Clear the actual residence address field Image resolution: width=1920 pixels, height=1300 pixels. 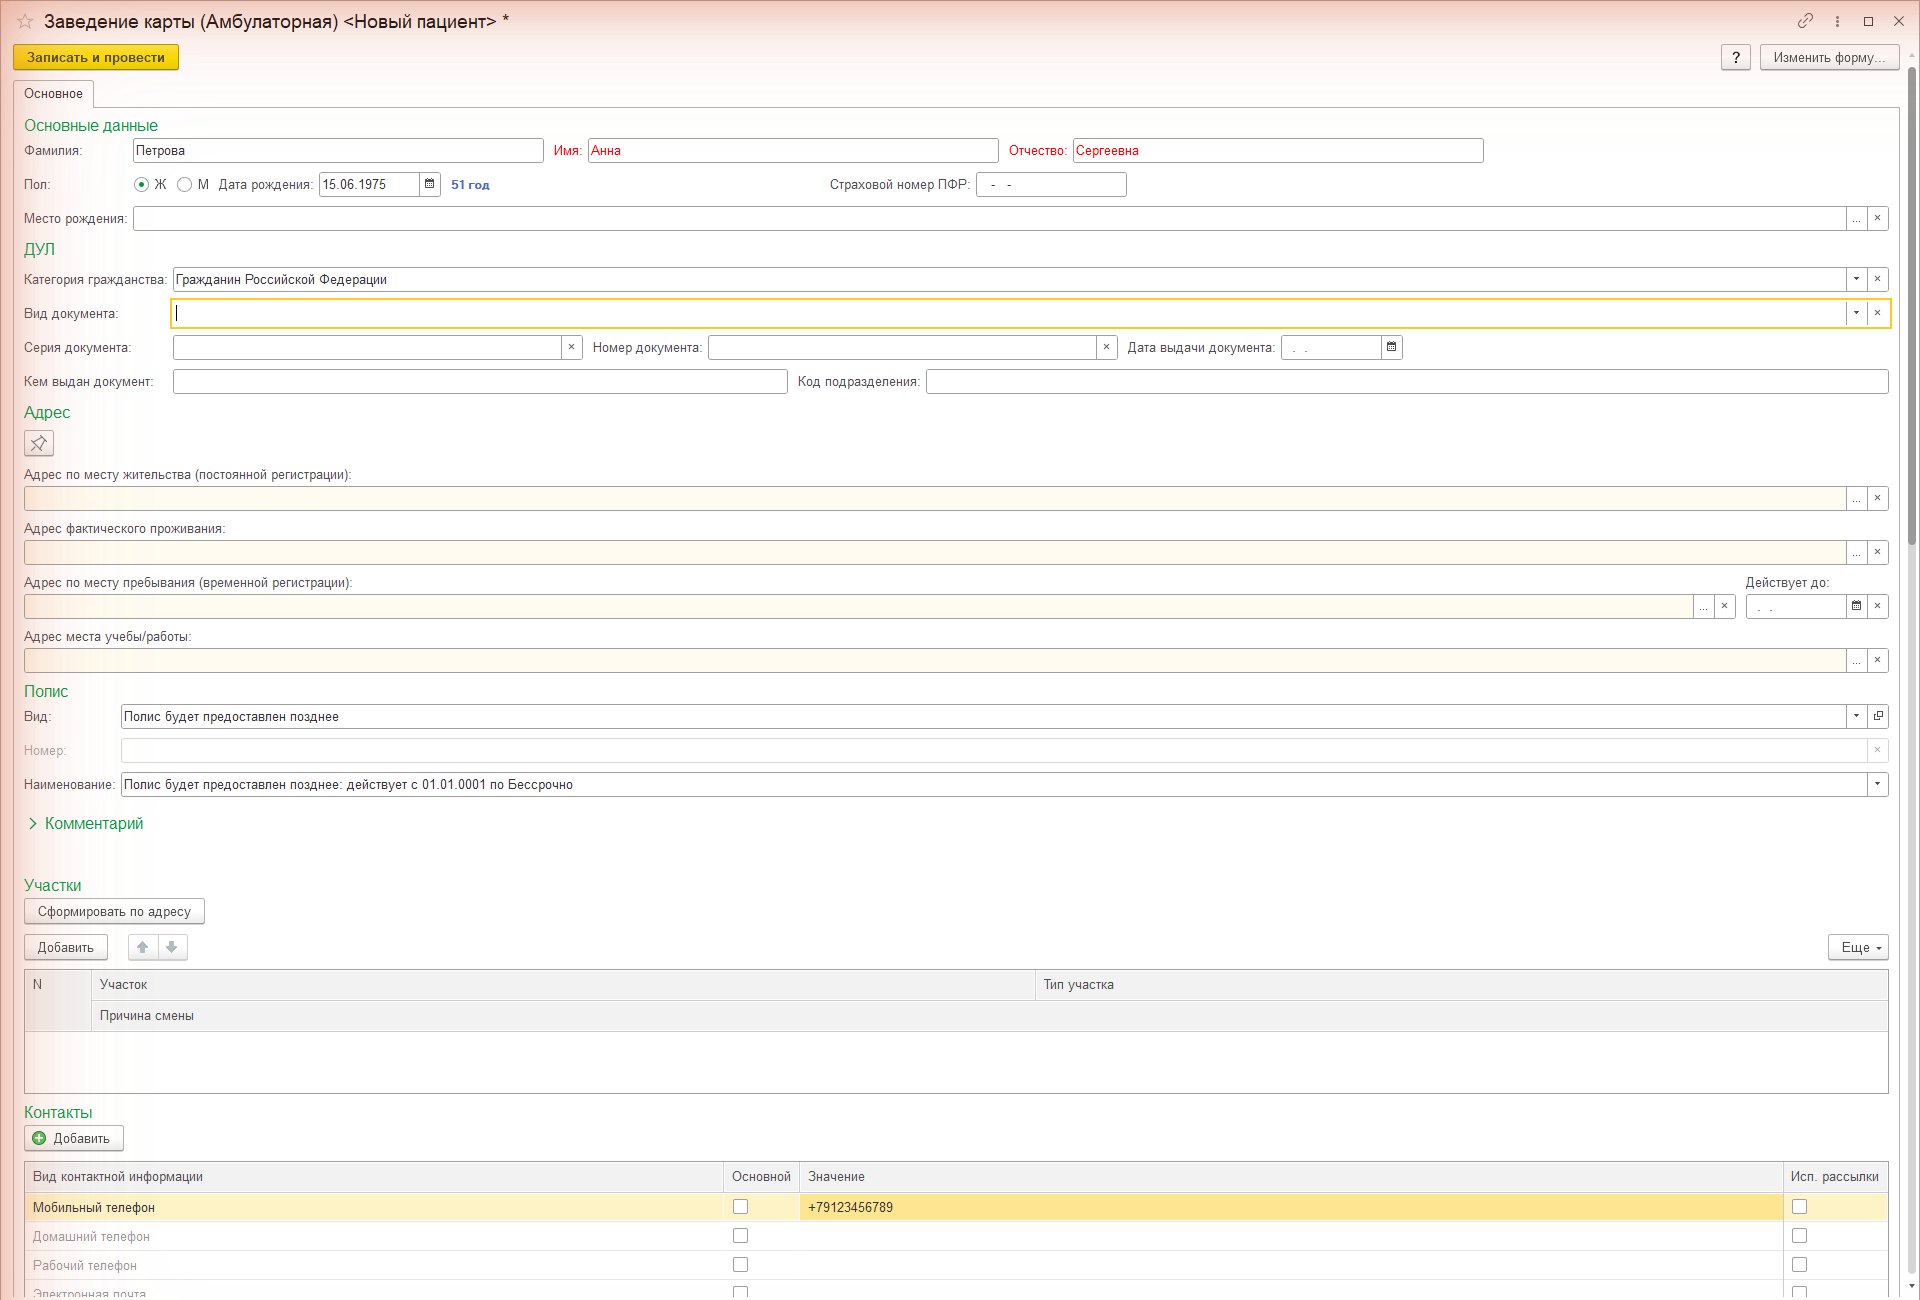[1878, 552]
